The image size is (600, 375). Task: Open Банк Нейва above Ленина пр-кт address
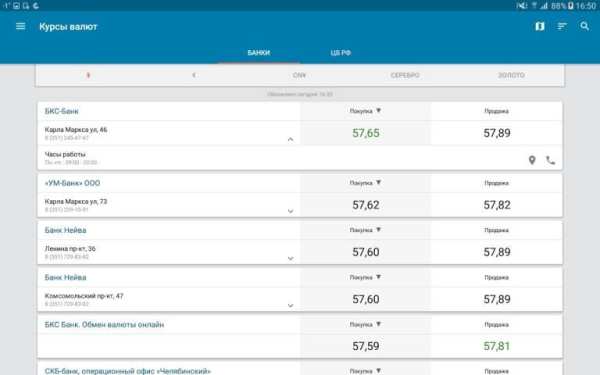(x=65, y=230)
